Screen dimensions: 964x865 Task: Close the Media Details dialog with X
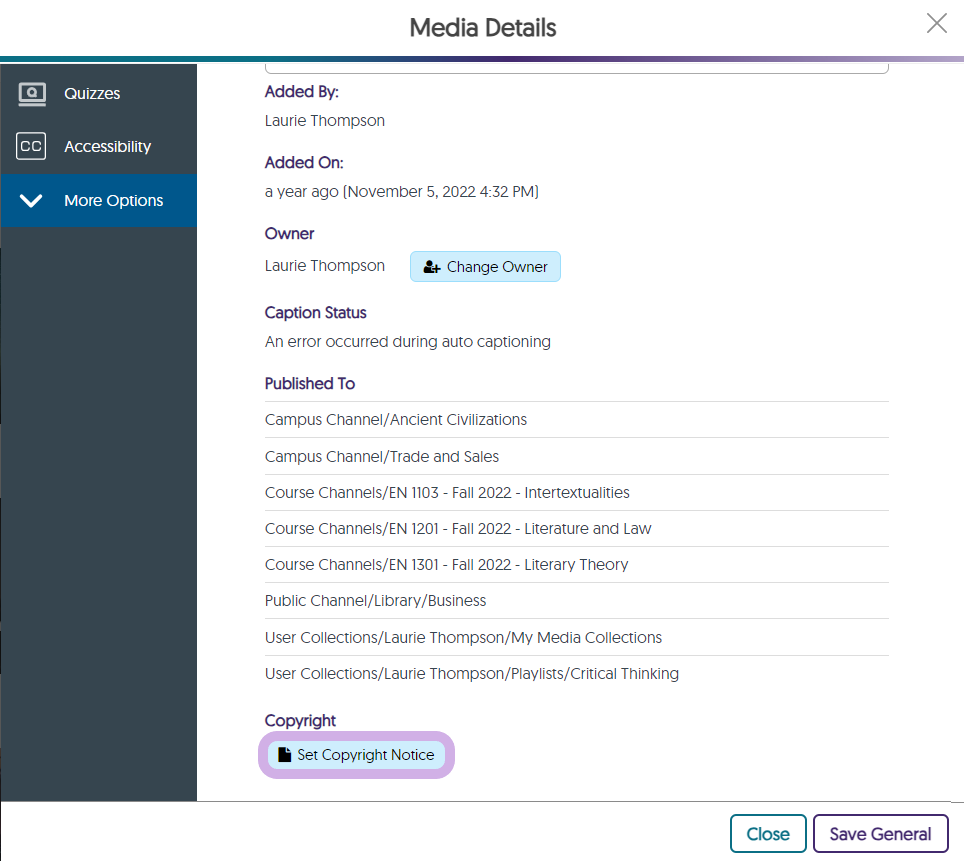click(936, 24)
